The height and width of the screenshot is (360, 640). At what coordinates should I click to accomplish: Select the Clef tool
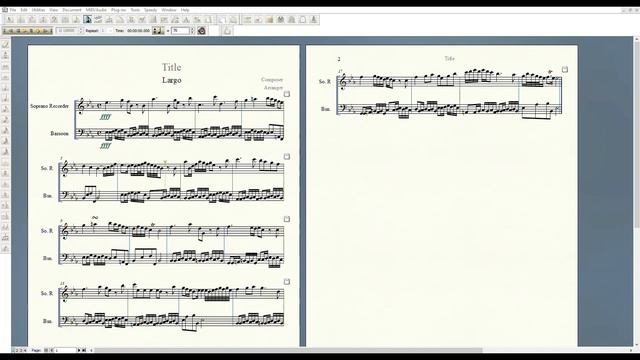(x=54, y=19)
